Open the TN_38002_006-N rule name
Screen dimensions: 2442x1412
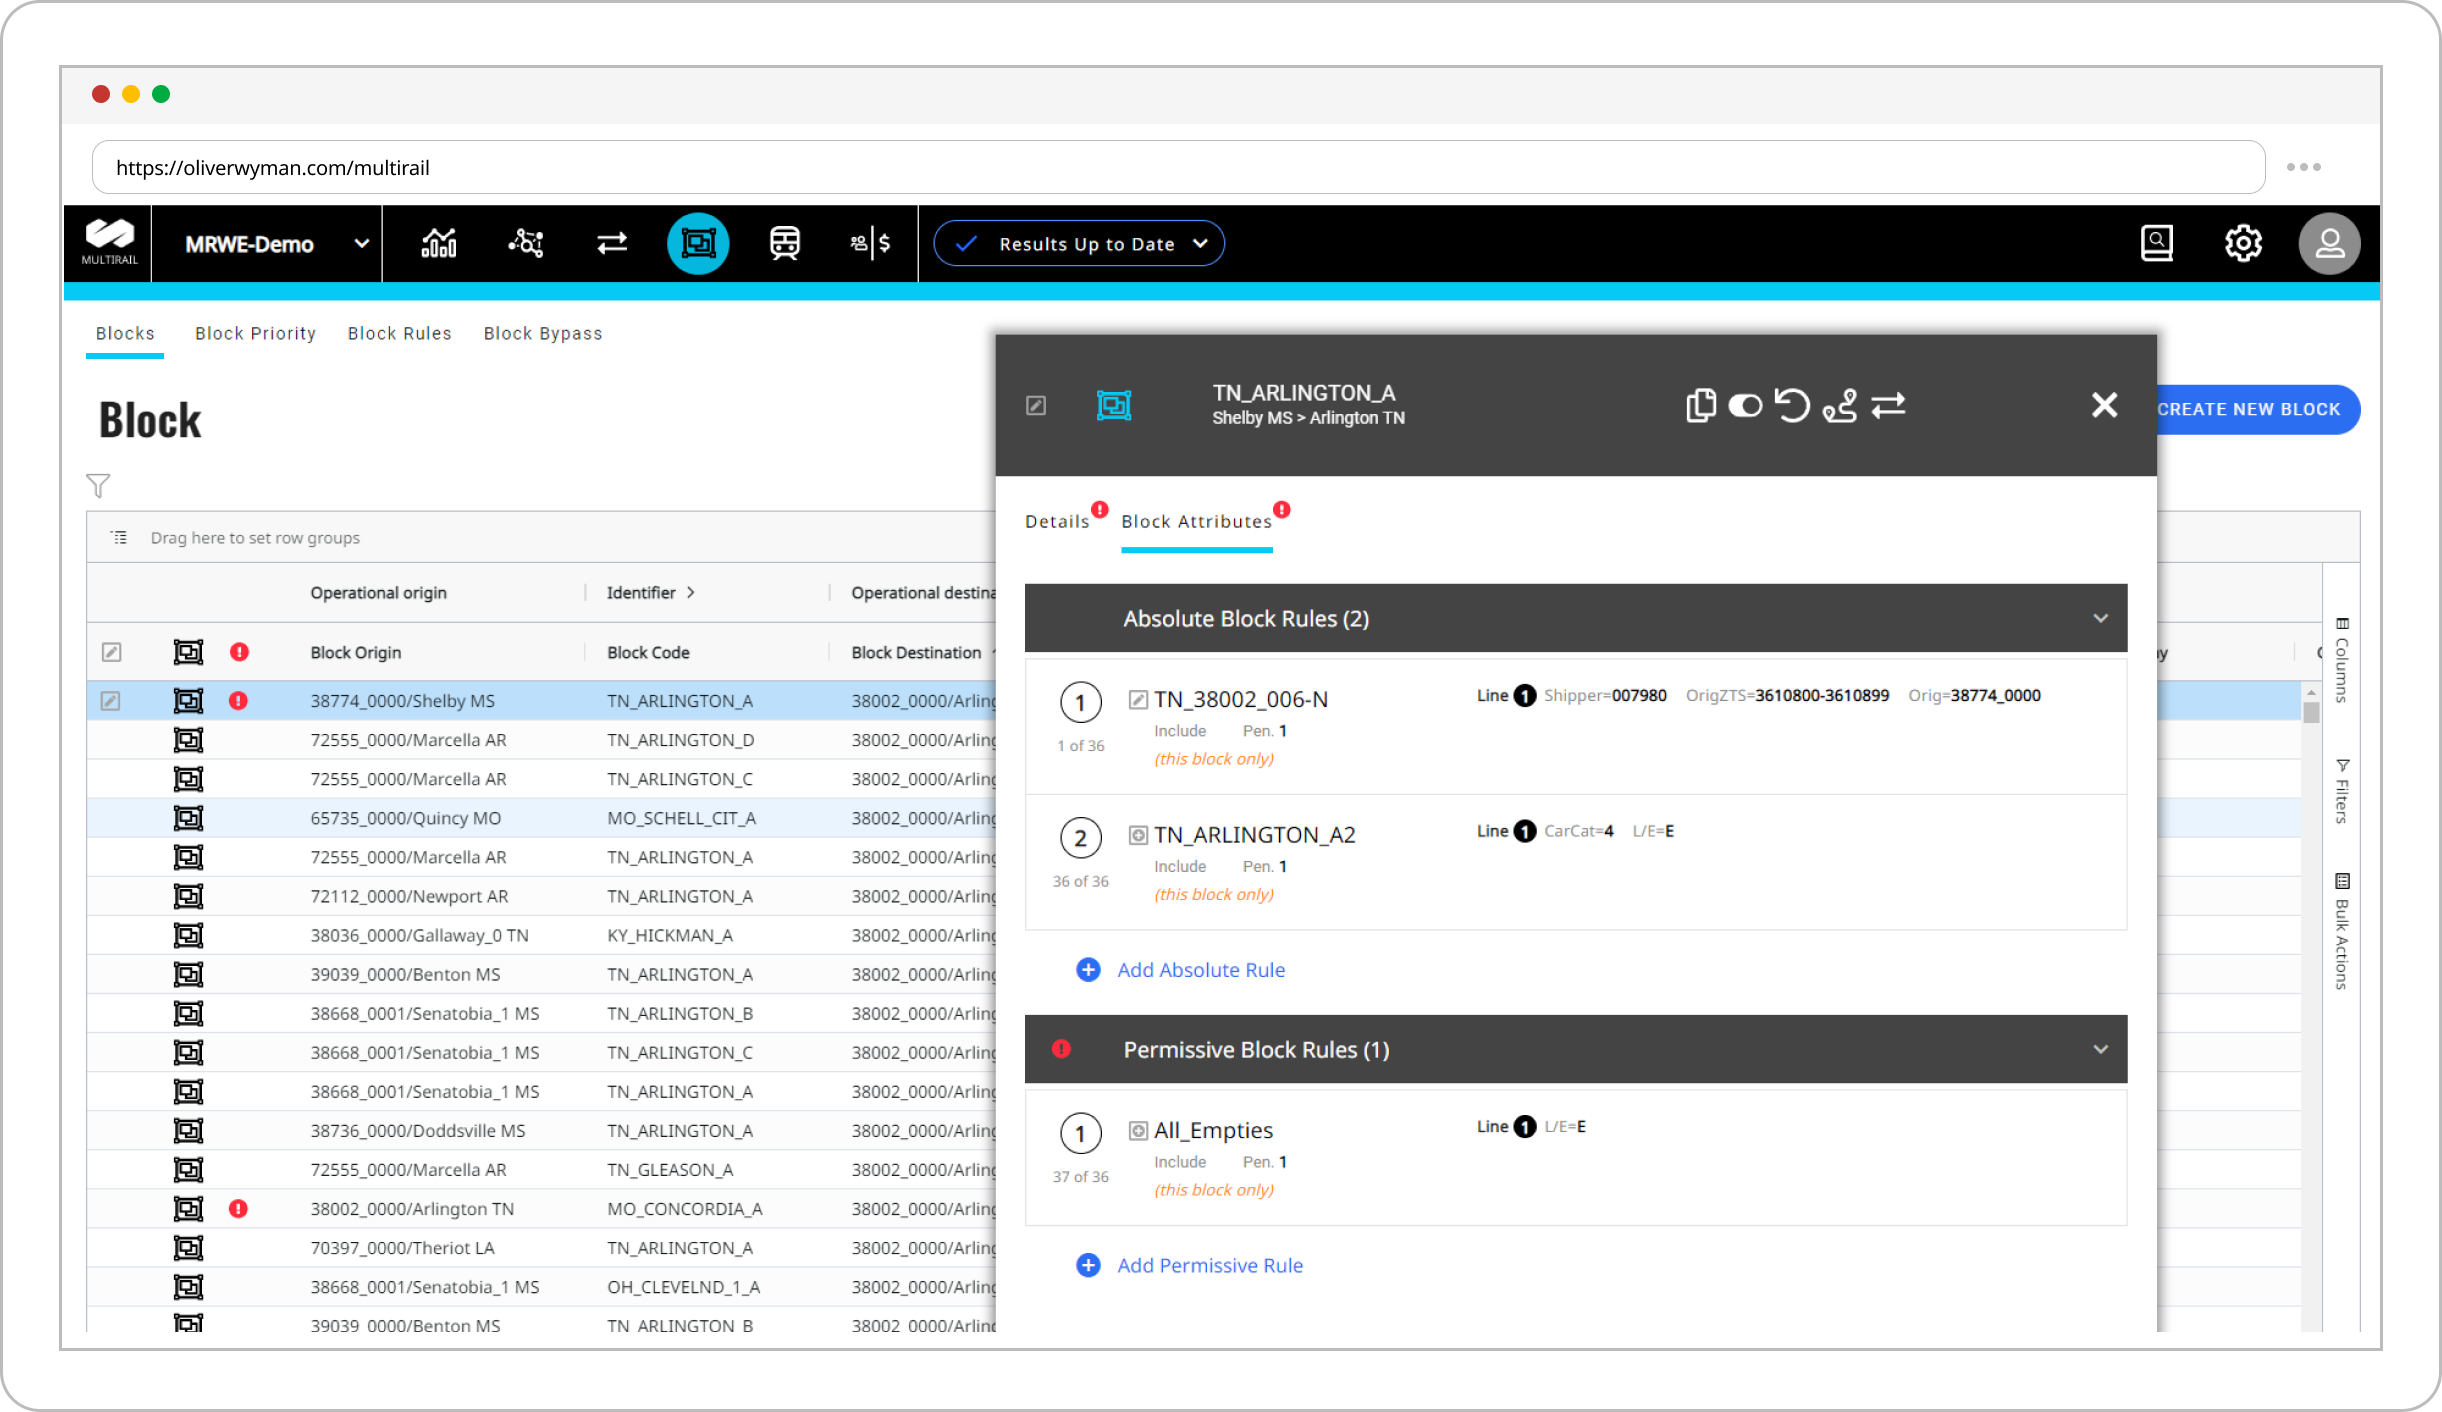coord(1241,699)
